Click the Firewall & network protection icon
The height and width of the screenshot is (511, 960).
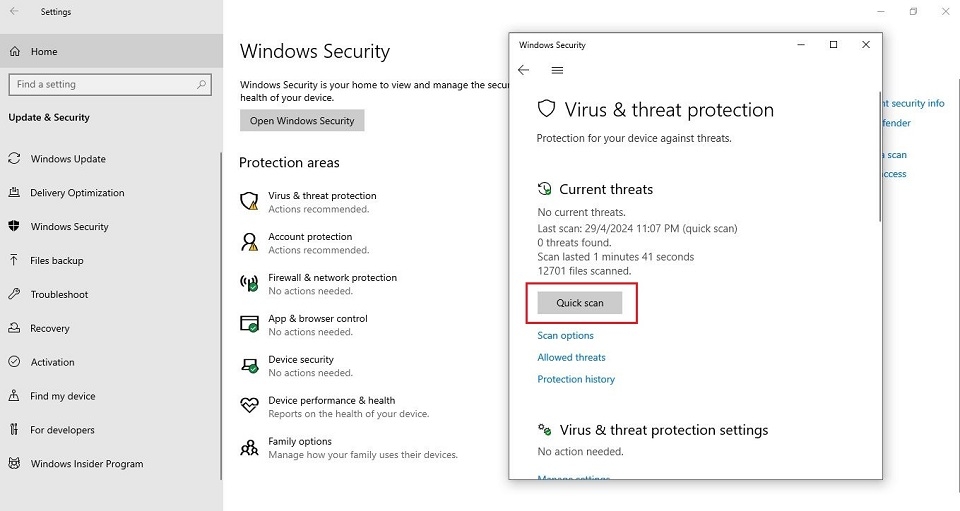coord(249,283)
